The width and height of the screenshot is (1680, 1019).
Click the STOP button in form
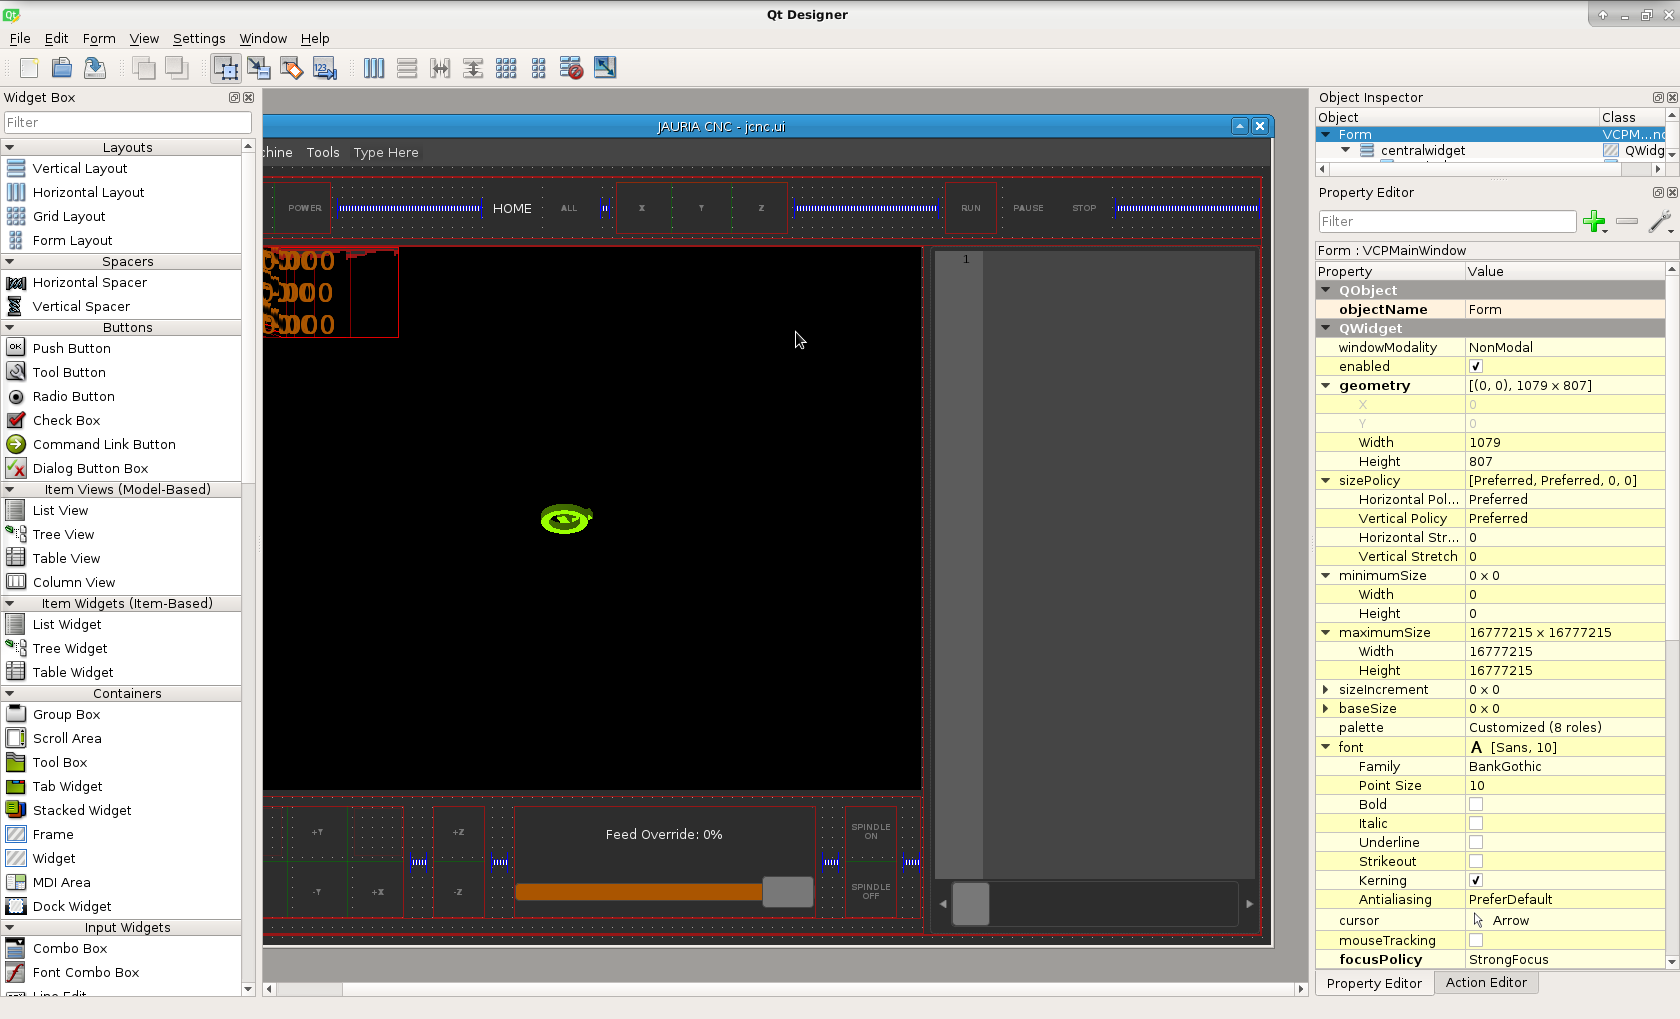click(1084, 209)
